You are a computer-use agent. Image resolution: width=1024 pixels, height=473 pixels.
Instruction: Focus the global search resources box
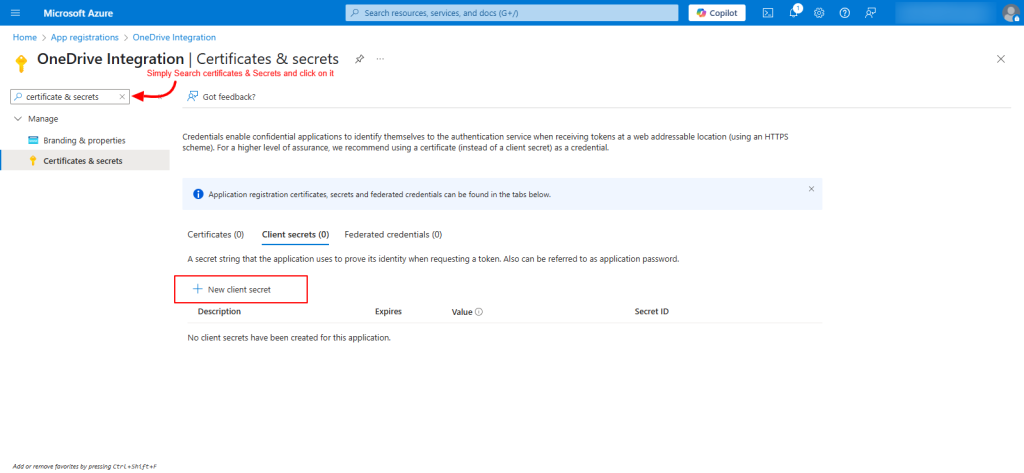[x=513, y=13]
